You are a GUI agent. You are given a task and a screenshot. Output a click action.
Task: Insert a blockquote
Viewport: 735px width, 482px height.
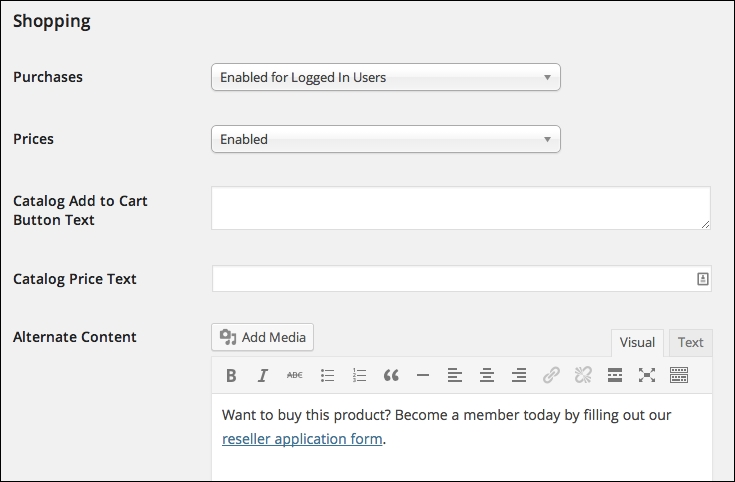[x=391, y=375]
